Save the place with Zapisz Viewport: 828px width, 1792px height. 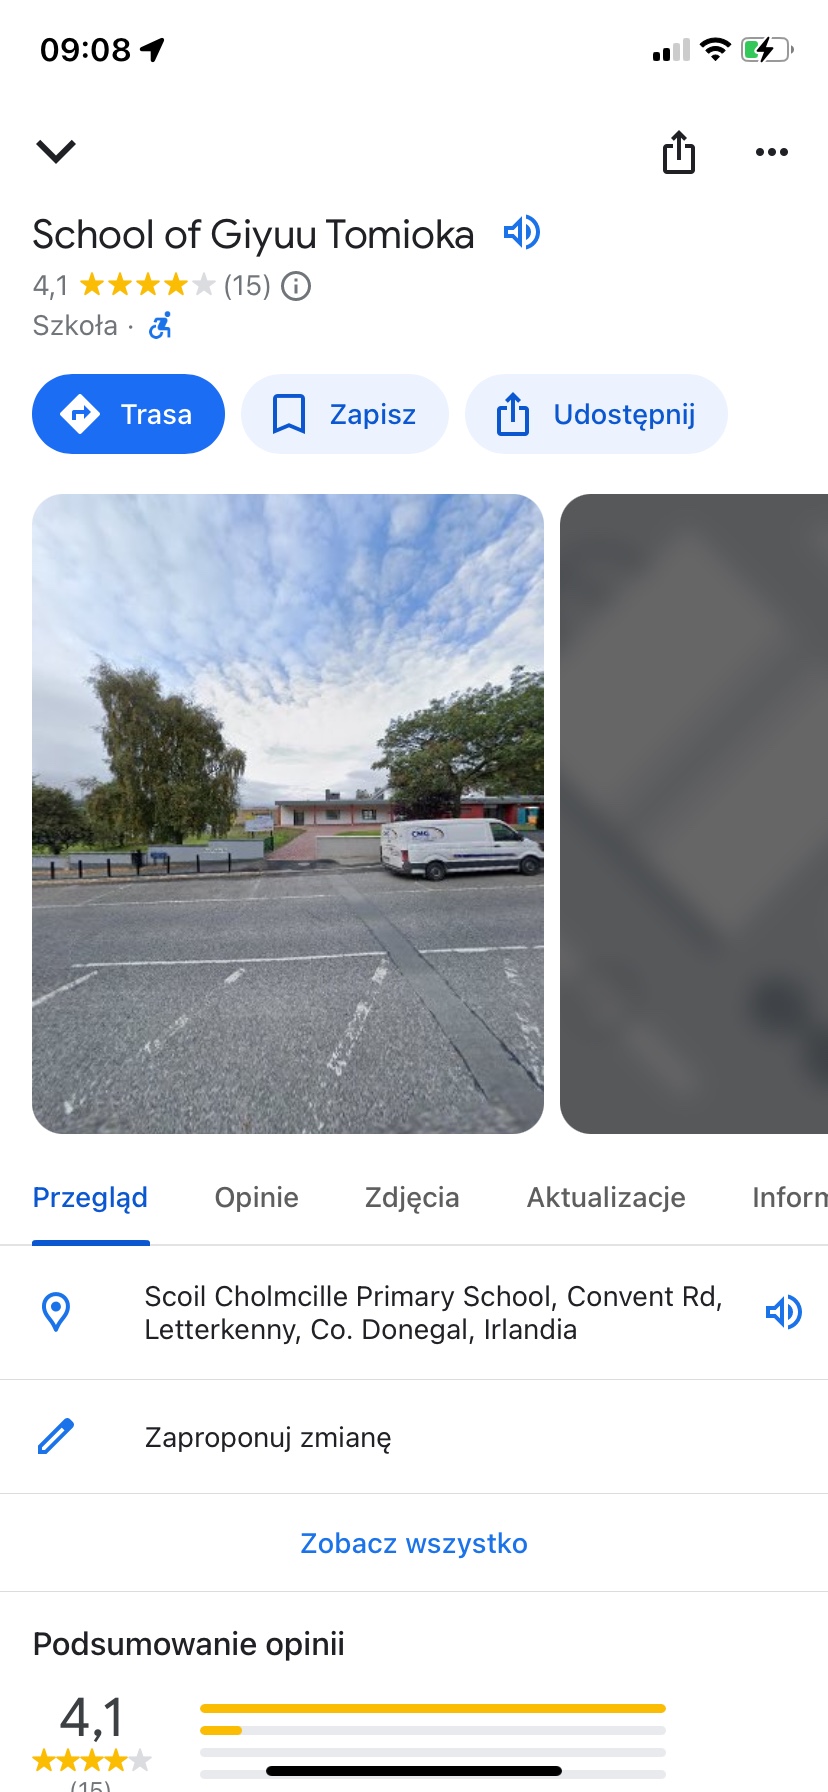345,414
